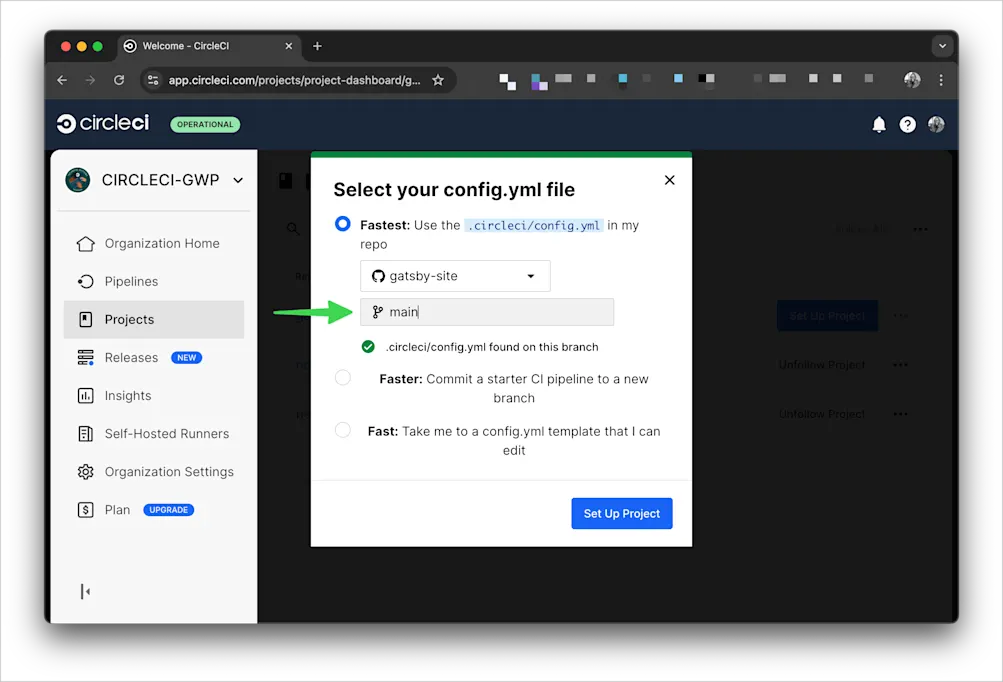Open user avatar in CircleCI header

coord(936,124)
